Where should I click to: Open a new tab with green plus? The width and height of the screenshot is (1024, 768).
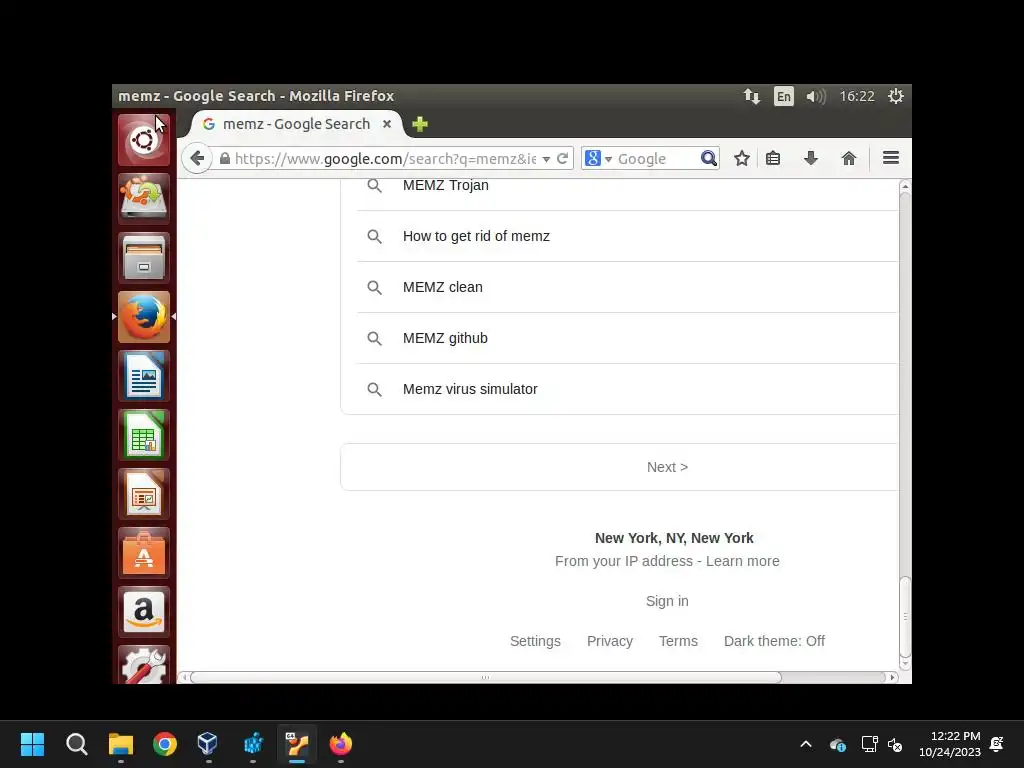click(420, 123)
